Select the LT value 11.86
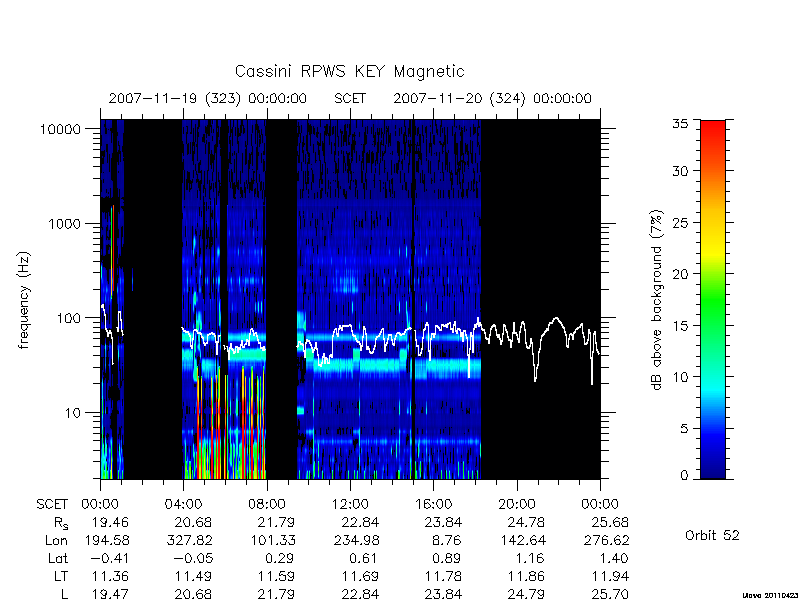 tap(527, 576)
